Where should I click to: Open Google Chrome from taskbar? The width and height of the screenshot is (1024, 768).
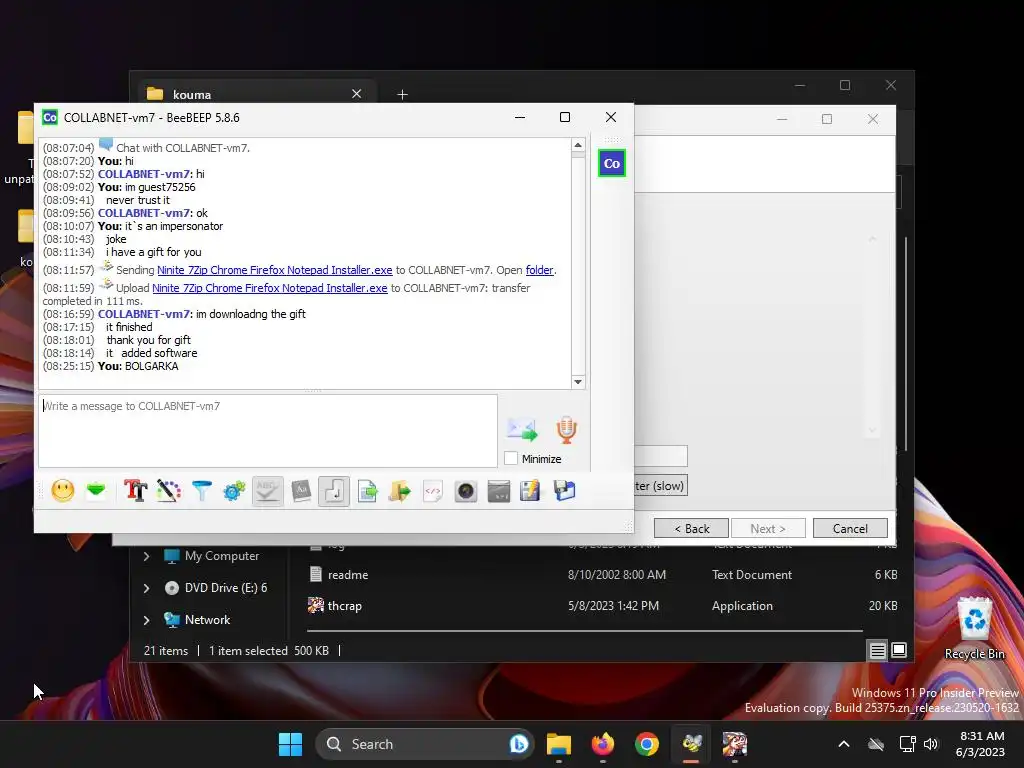pyautogui.click(x=647, y=744)
